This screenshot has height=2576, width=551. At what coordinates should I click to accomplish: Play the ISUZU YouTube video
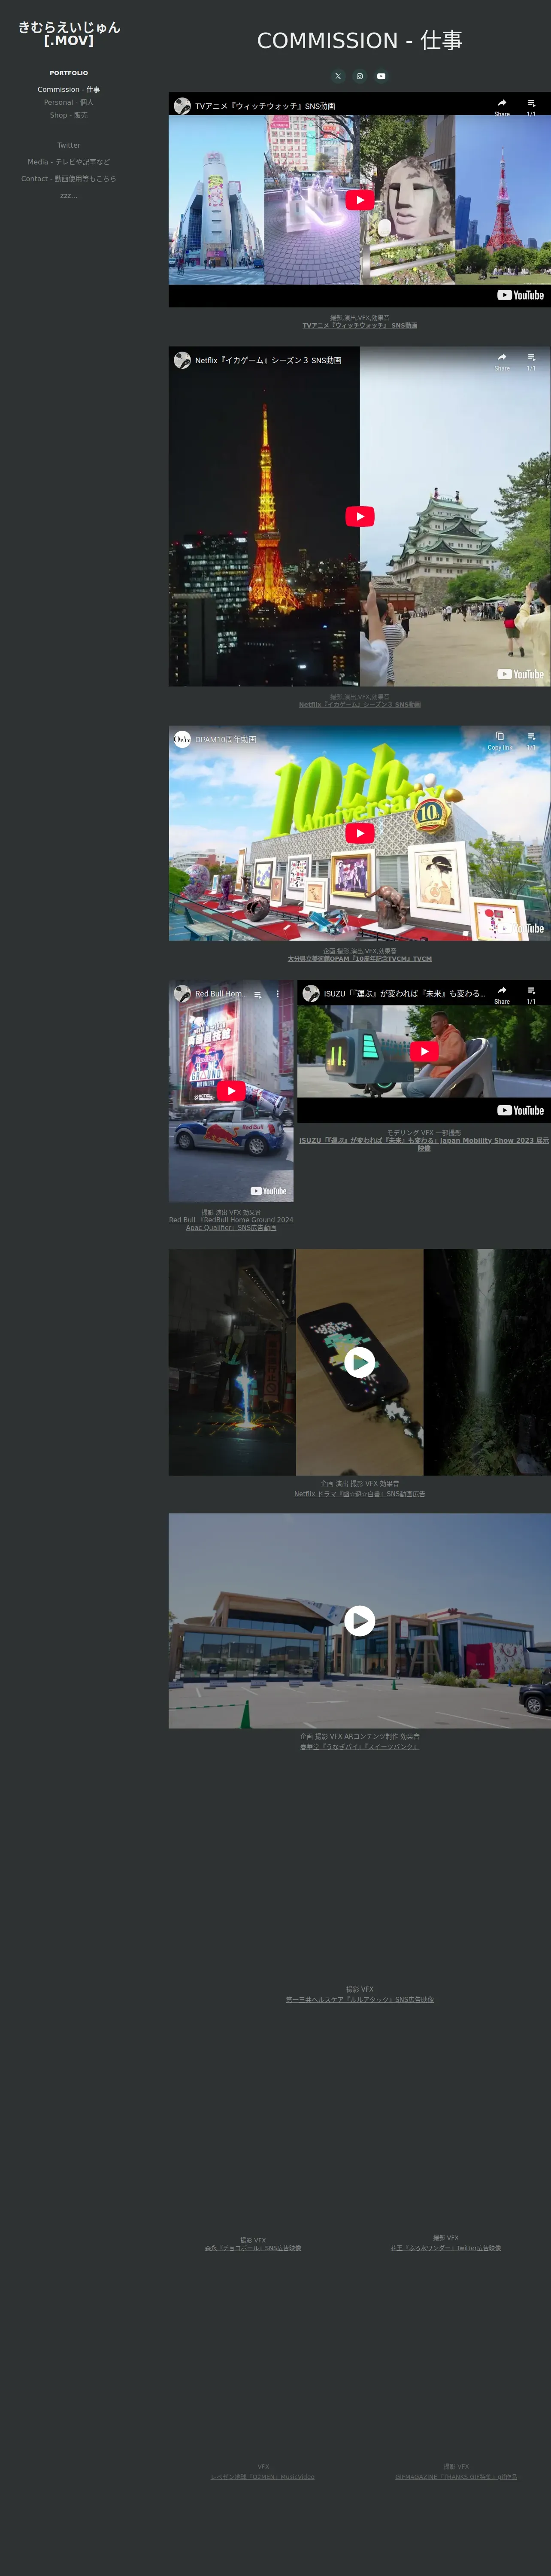click(x=424, y=1051)
